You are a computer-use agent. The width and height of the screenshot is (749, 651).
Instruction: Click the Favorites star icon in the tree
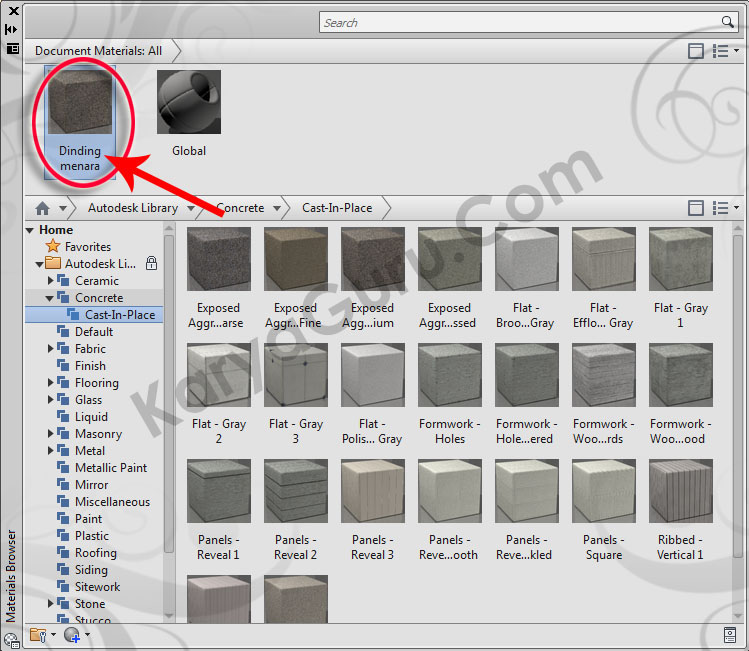[53, 247]
